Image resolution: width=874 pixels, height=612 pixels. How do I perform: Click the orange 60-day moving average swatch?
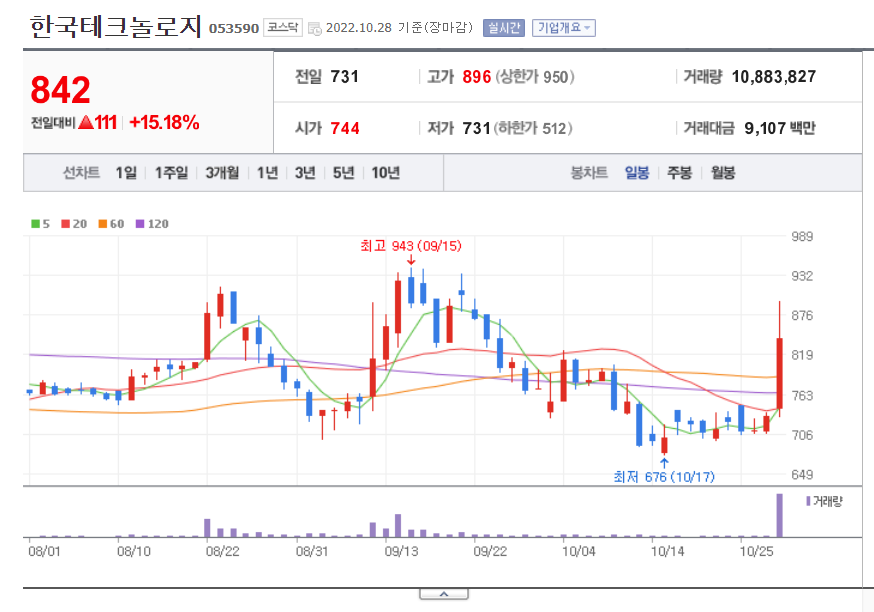(x=103, y=224)
